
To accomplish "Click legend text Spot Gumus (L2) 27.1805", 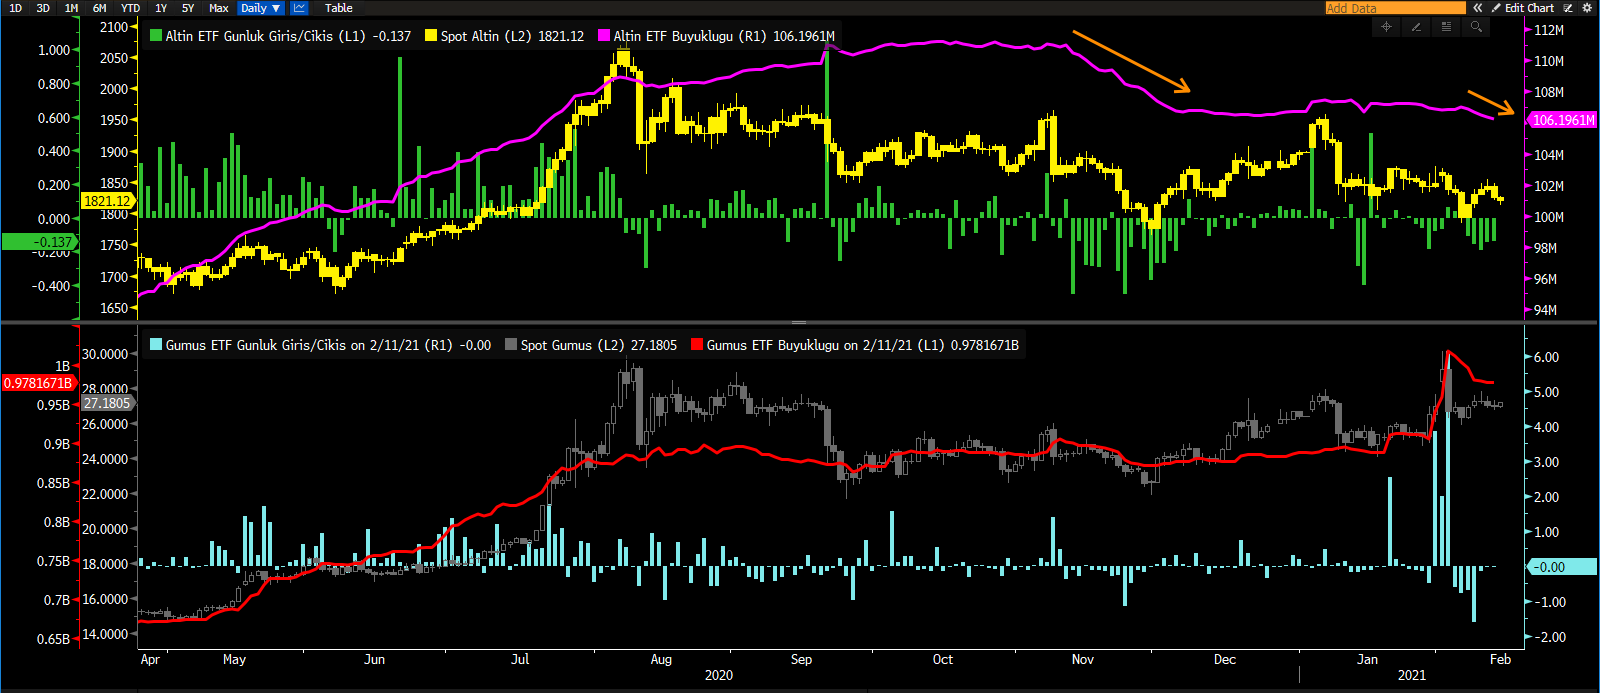I will coord(599,345).
